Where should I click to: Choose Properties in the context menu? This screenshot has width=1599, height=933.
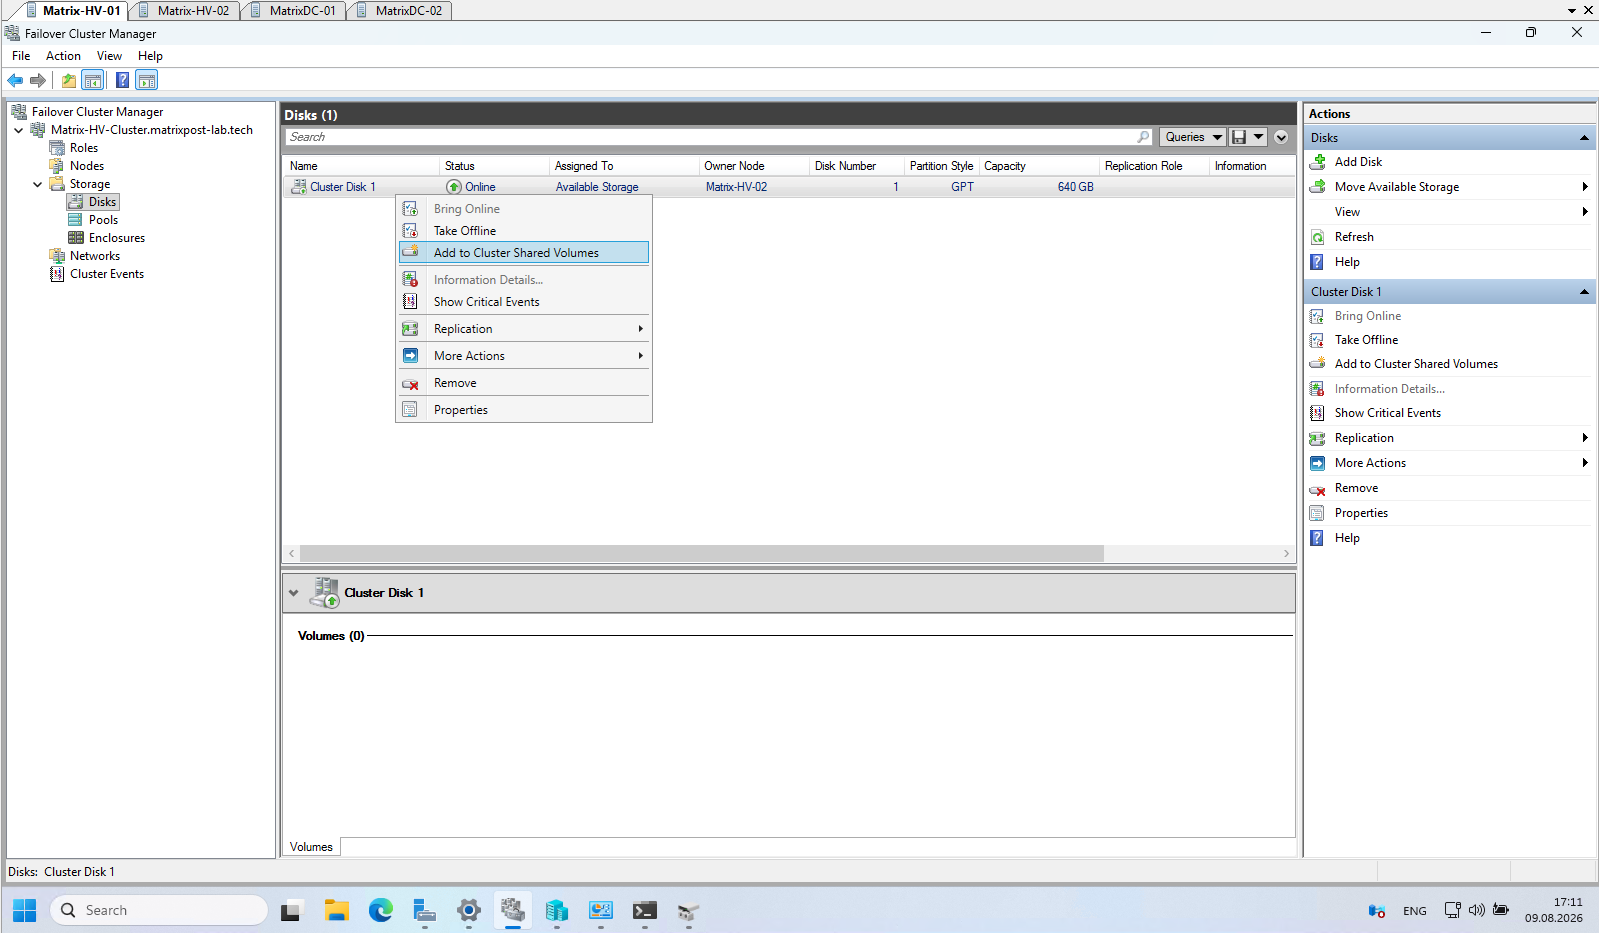click(x=524, y=410)
